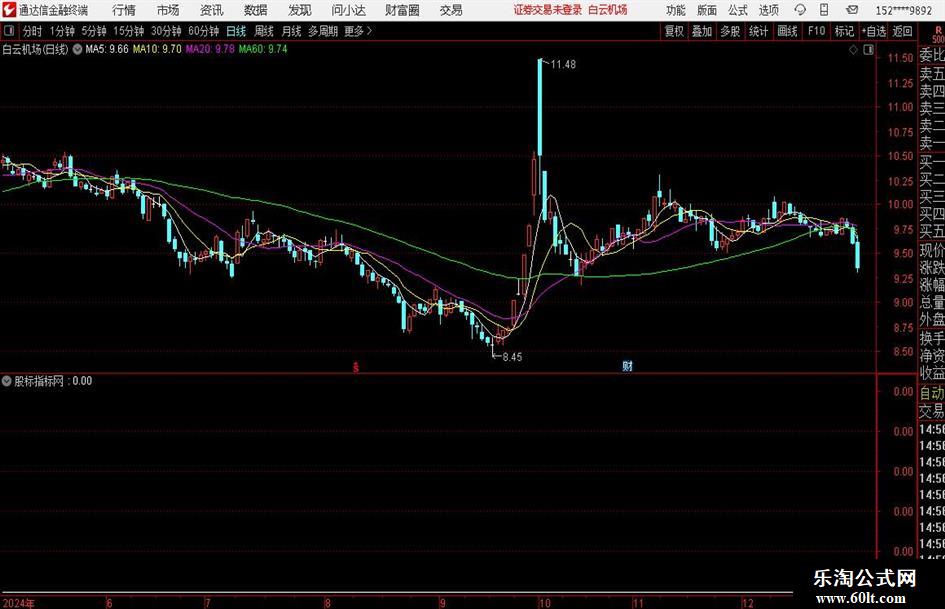Open the 版面 menu
945x609 pixels.
click(x=707, y=10)
